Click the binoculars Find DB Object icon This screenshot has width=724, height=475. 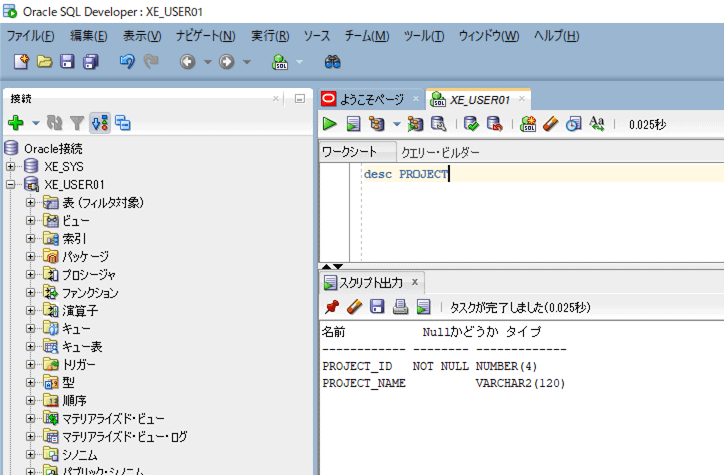click(332, 62)
